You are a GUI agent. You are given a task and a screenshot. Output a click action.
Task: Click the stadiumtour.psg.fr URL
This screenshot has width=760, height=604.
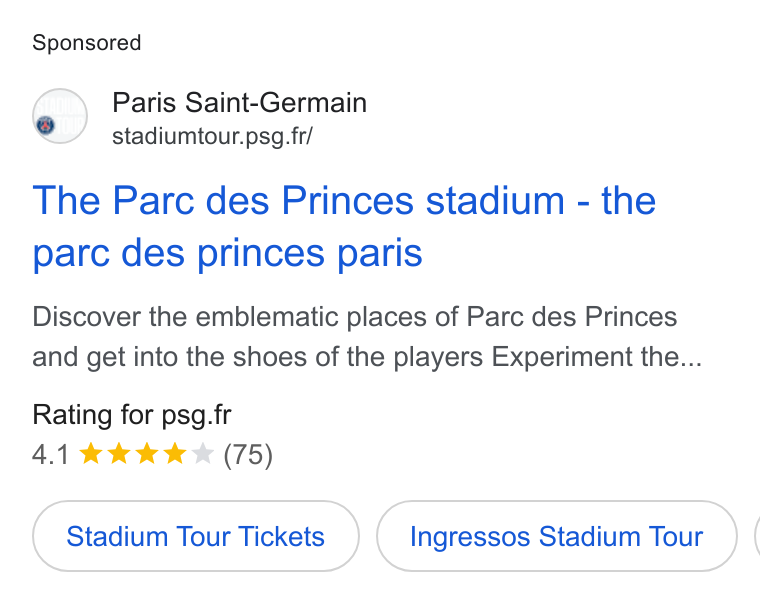click(x=212, y=136)
